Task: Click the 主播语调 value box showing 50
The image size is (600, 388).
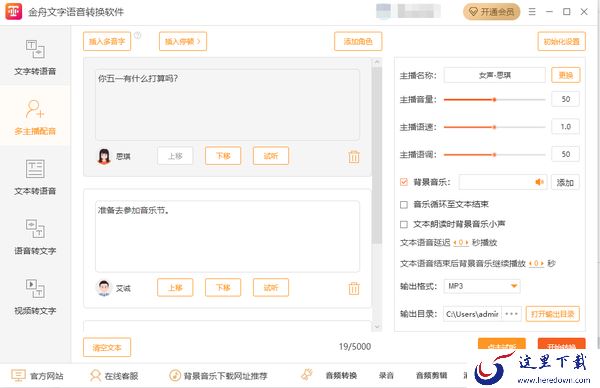Action: (566, 154)
